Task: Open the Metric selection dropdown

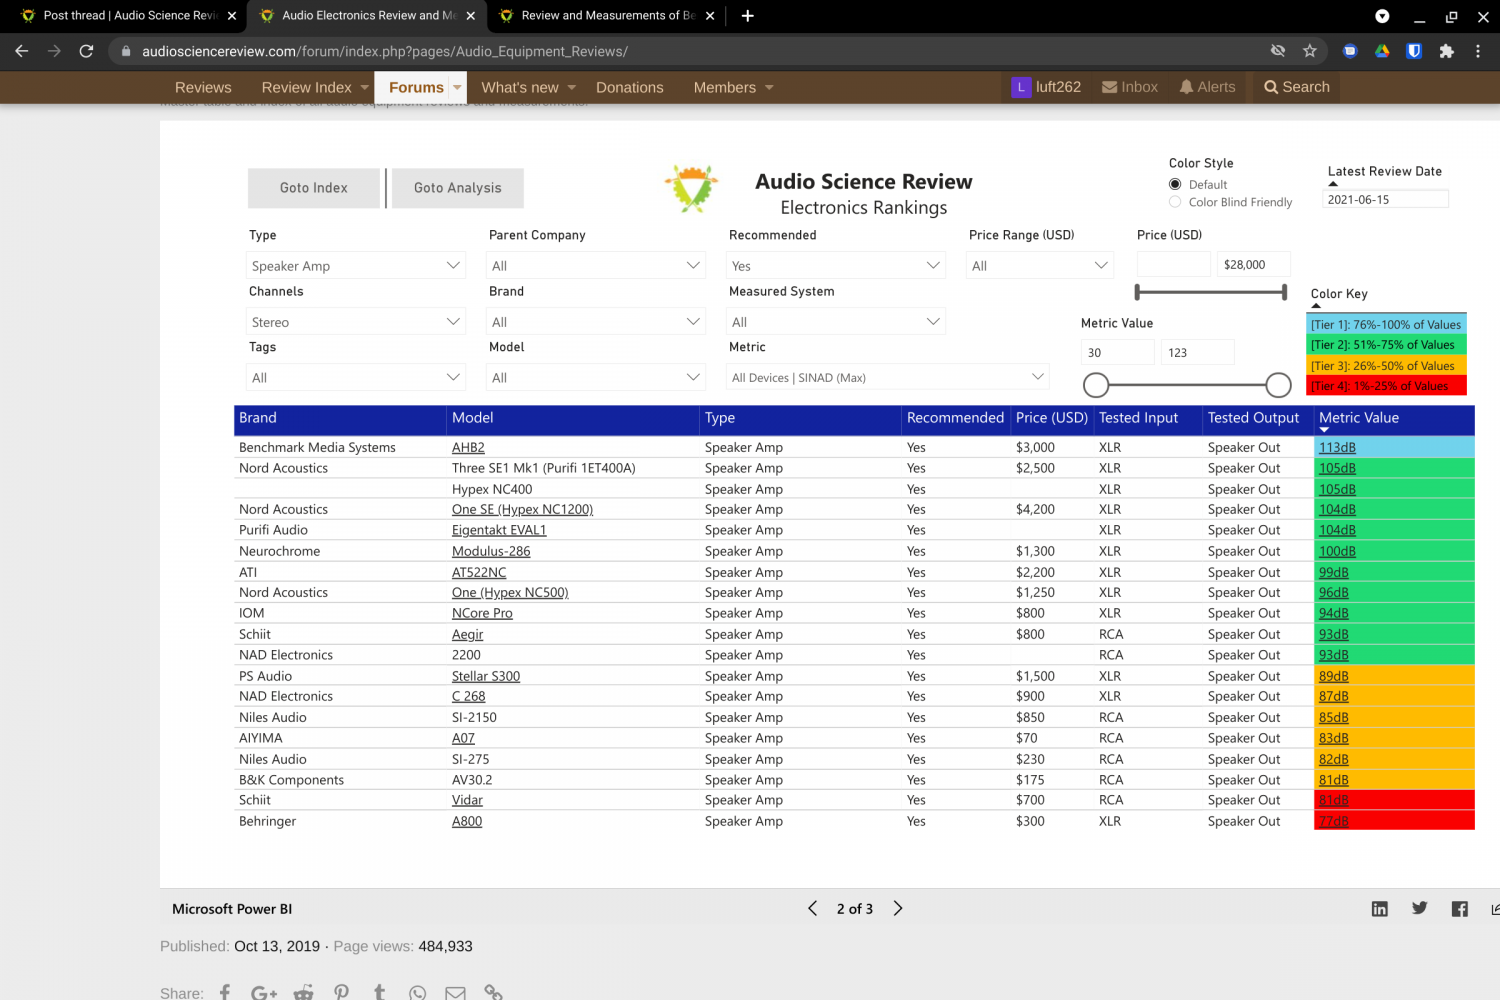Action: 888,377
